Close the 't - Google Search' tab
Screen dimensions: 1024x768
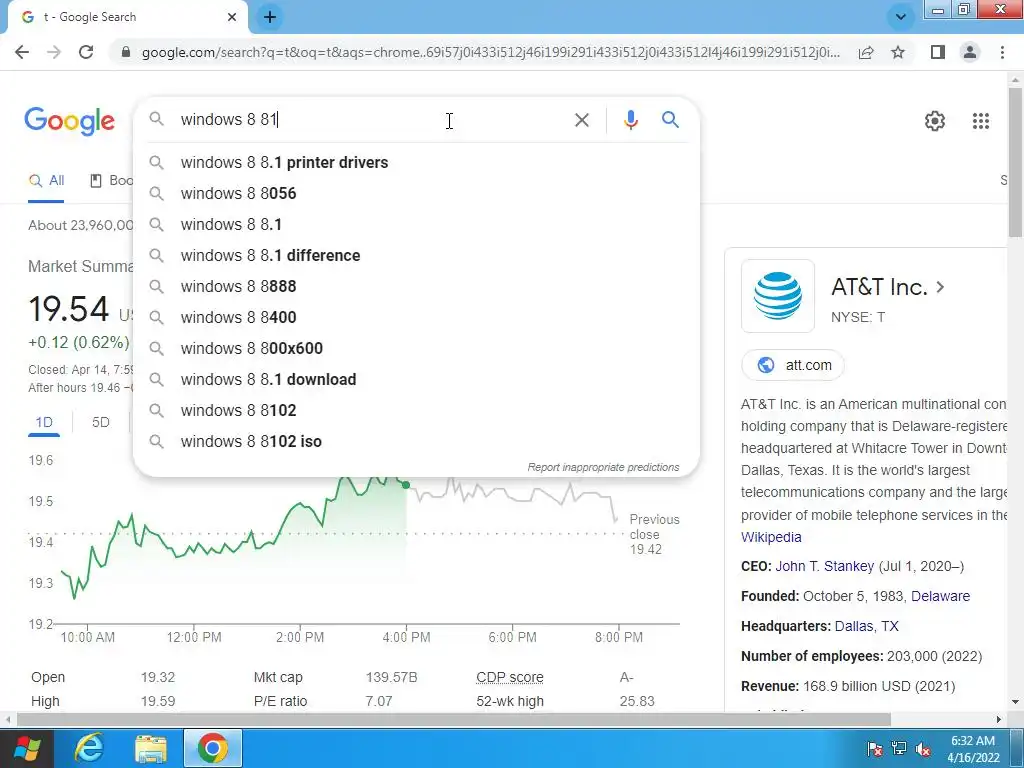click(x=232, y=17)
